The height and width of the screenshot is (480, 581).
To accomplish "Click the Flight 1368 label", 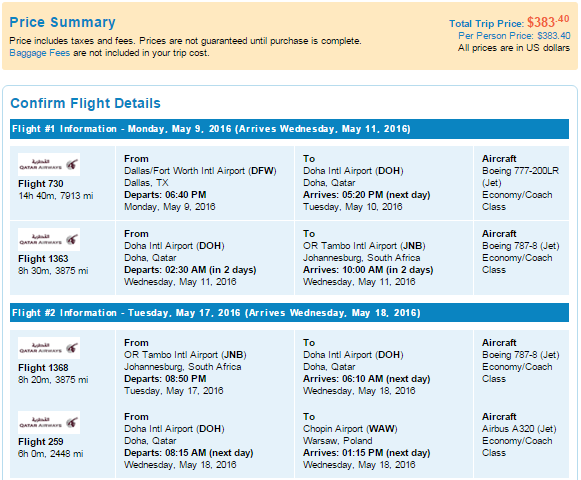I will (43, 368).
